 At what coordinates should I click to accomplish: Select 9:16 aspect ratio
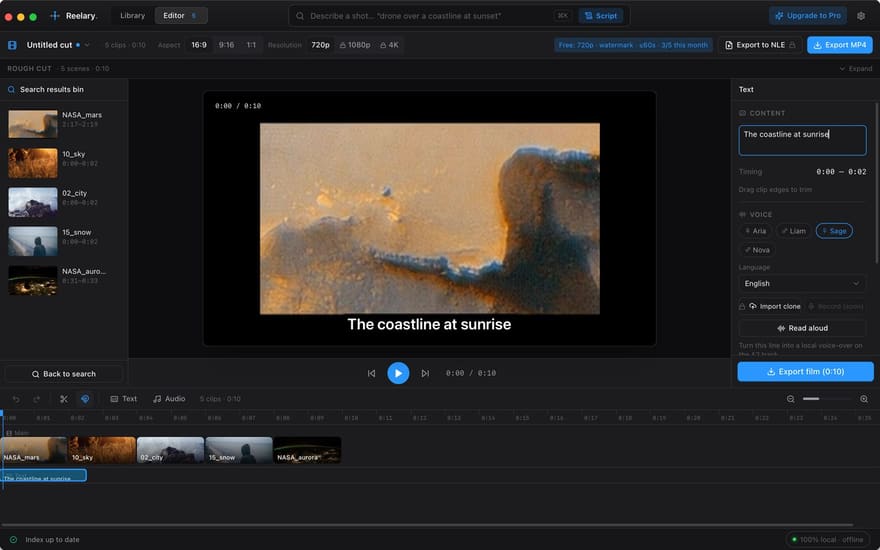[x=226, y=45]
